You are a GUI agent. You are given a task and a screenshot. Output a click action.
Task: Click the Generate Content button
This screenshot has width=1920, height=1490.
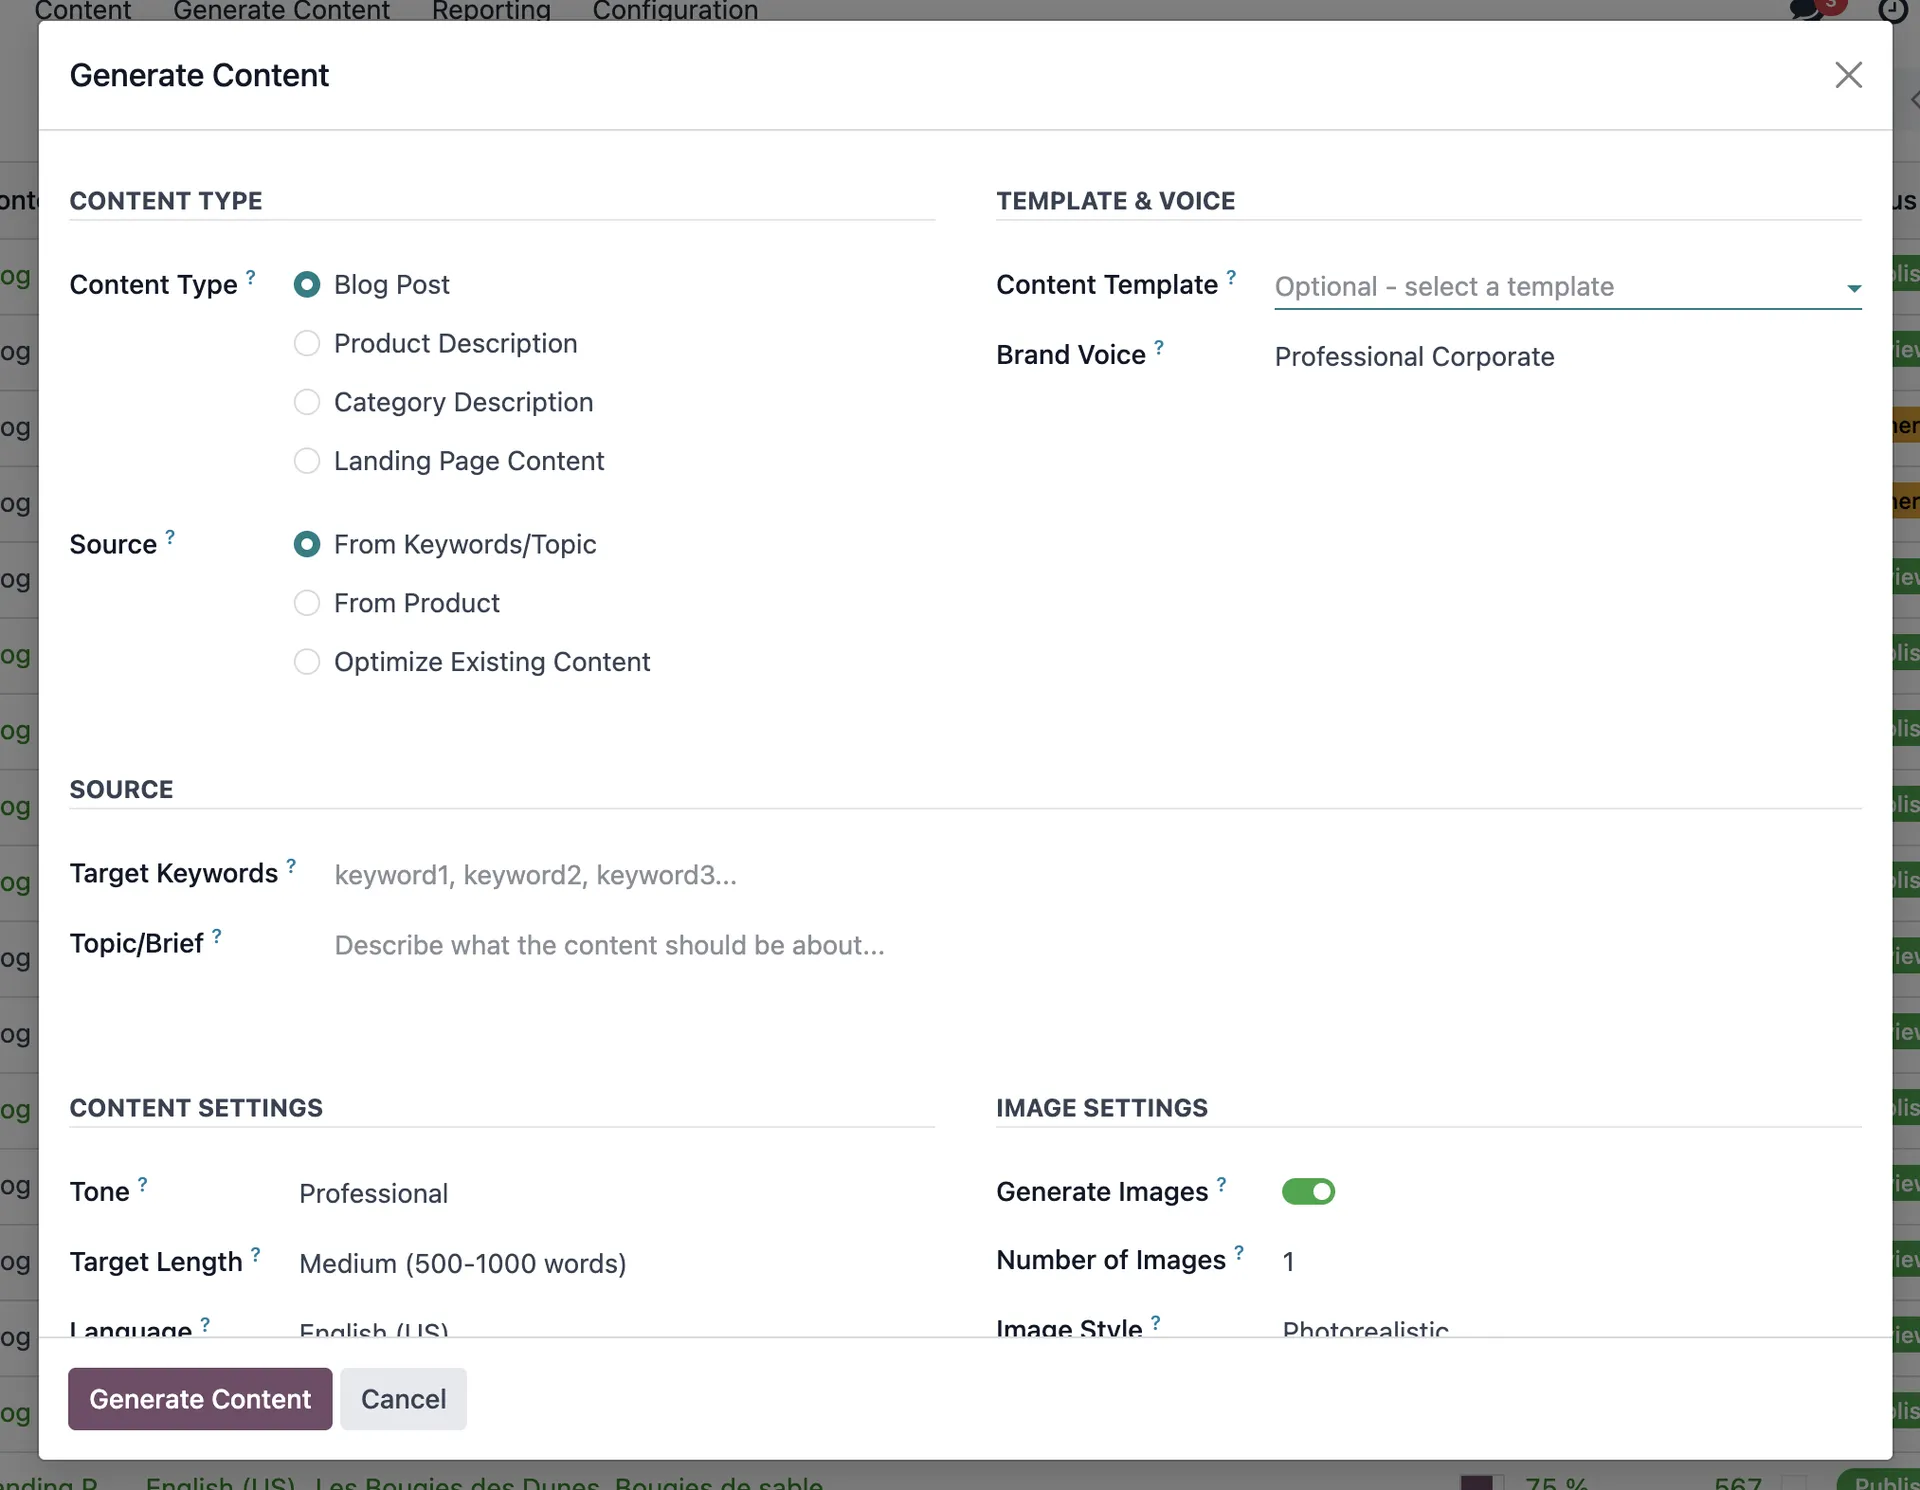point(199,1399)
